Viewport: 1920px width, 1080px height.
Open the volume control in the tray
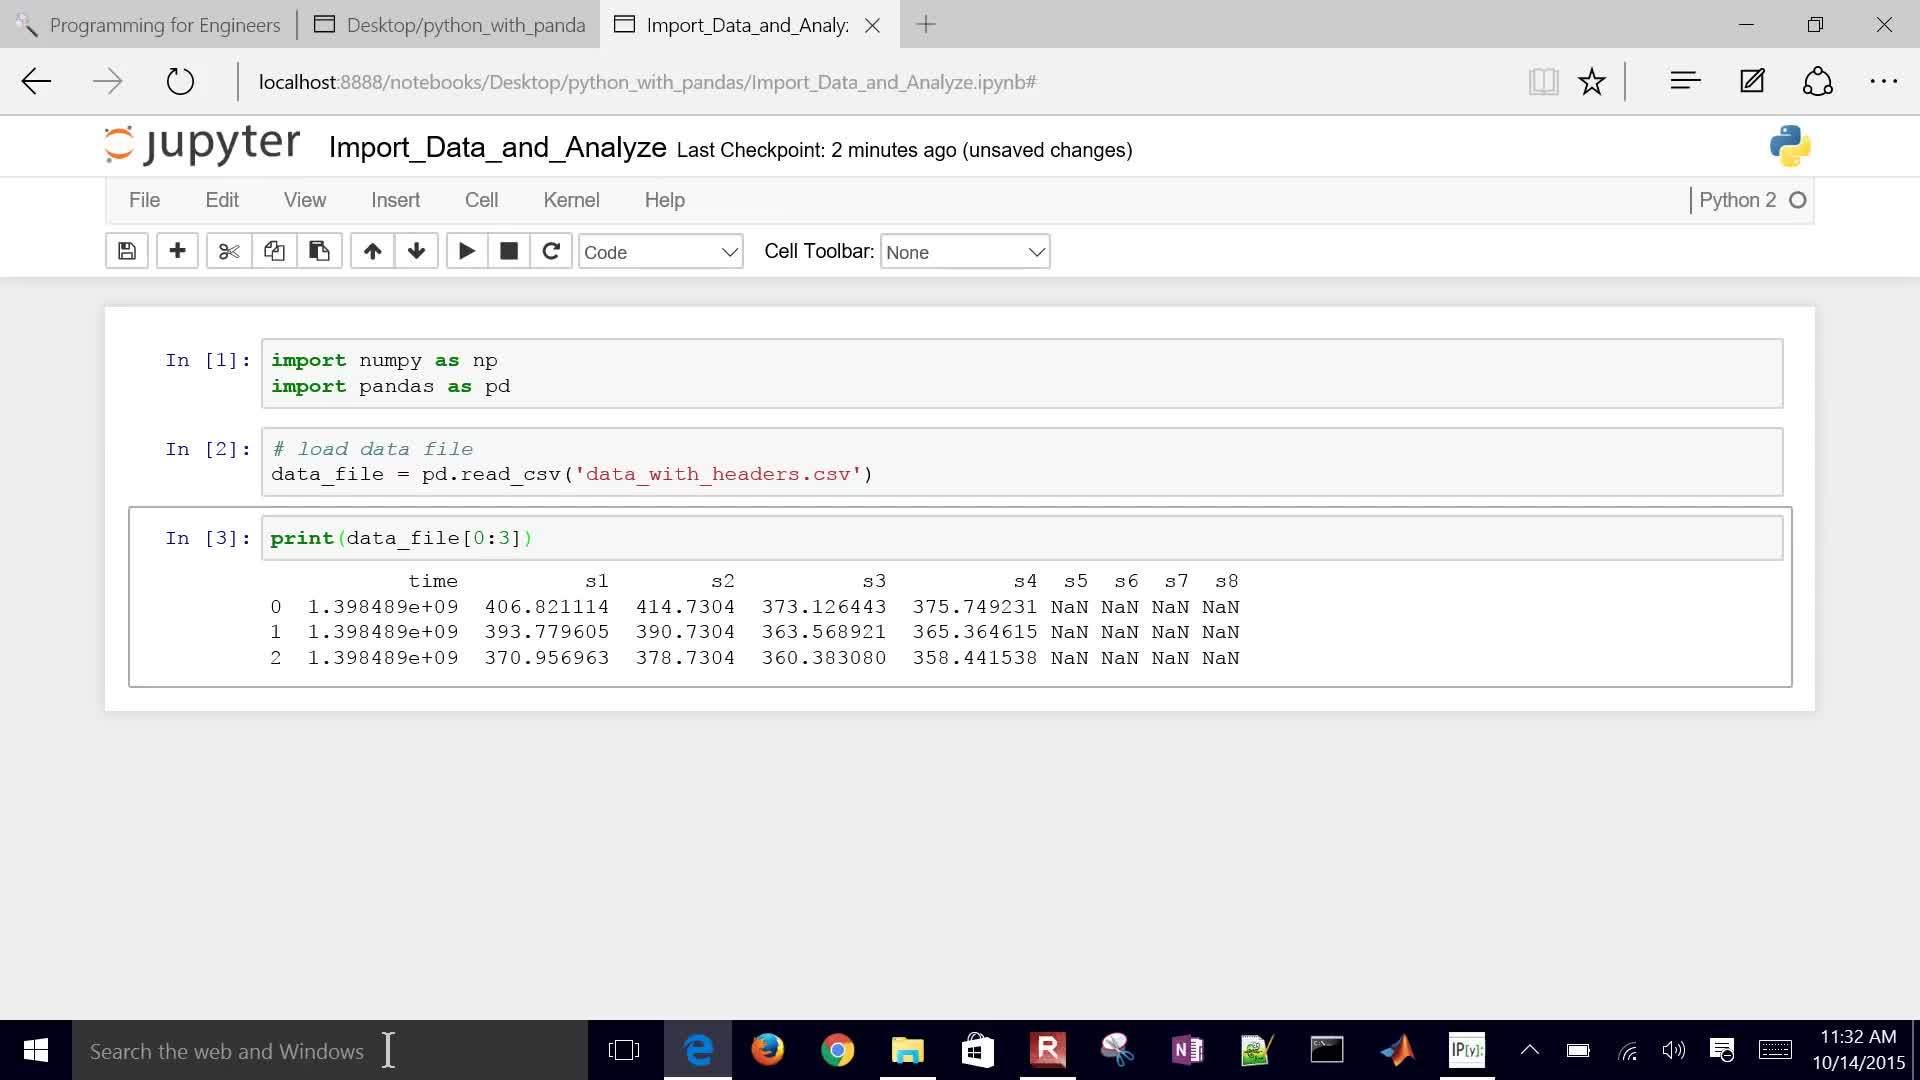[1673, 1050]
